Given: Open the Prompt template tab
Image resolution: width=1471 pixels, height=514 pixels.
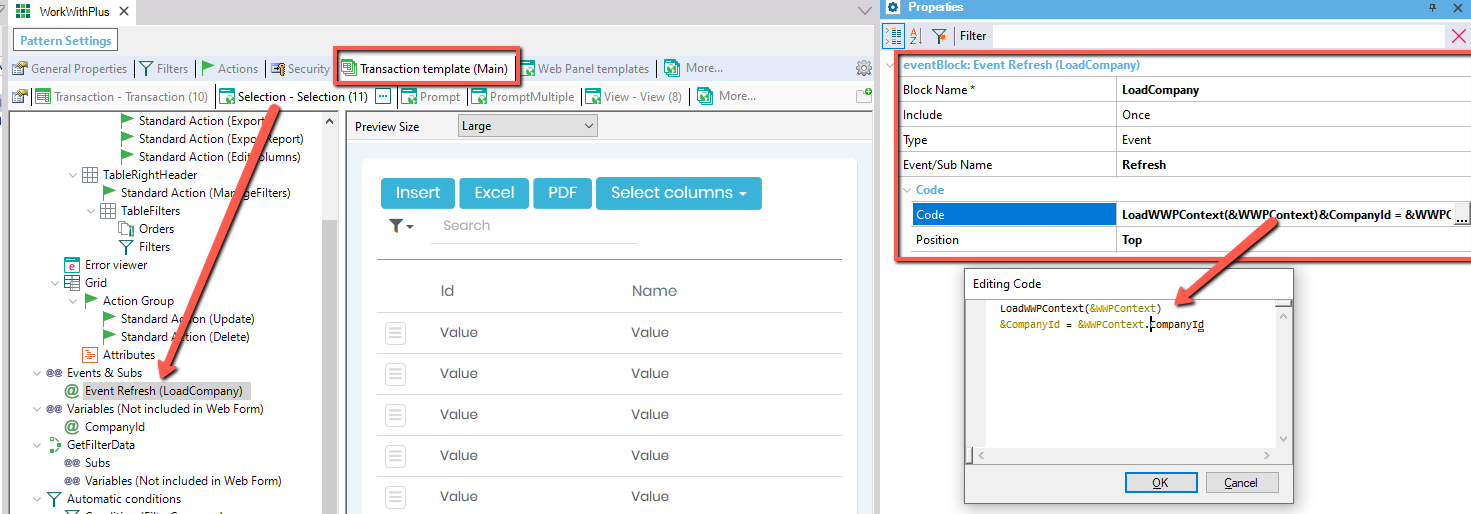Looking at the screenshot, I should pos(430,97).
